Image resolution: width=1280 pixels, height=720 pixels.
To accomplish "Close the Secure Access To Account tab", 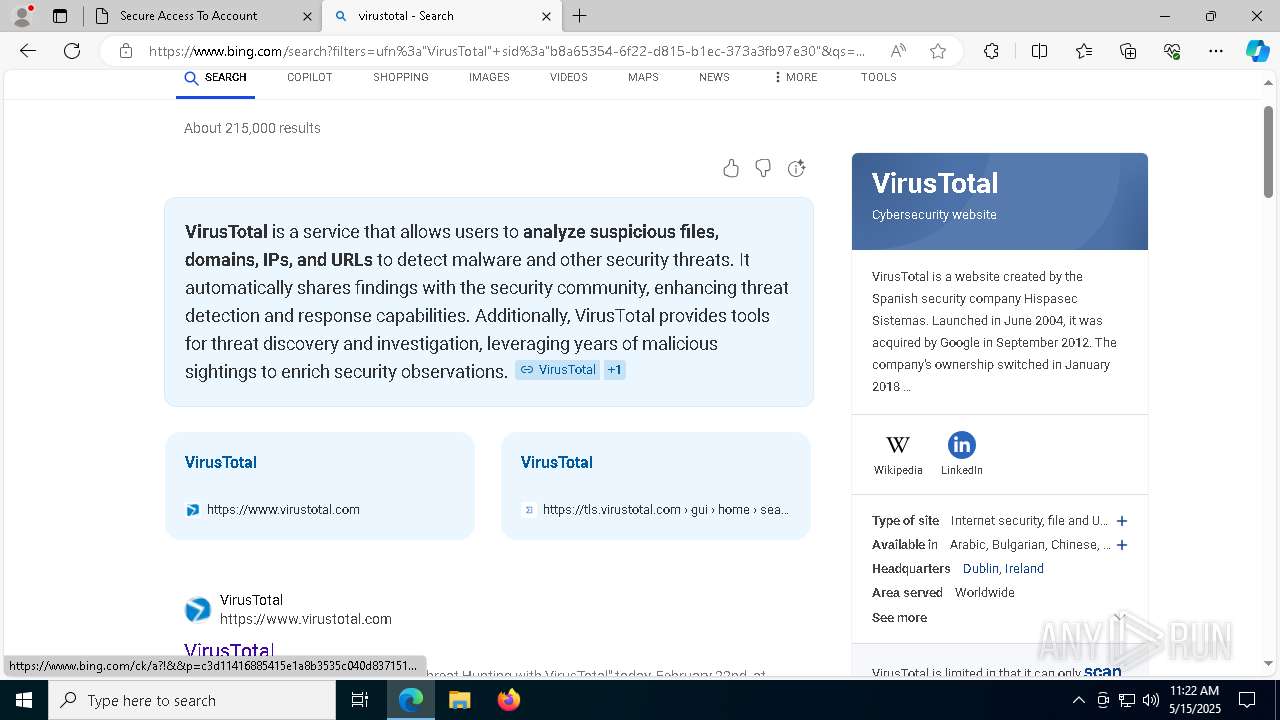I will coord(307,16).
